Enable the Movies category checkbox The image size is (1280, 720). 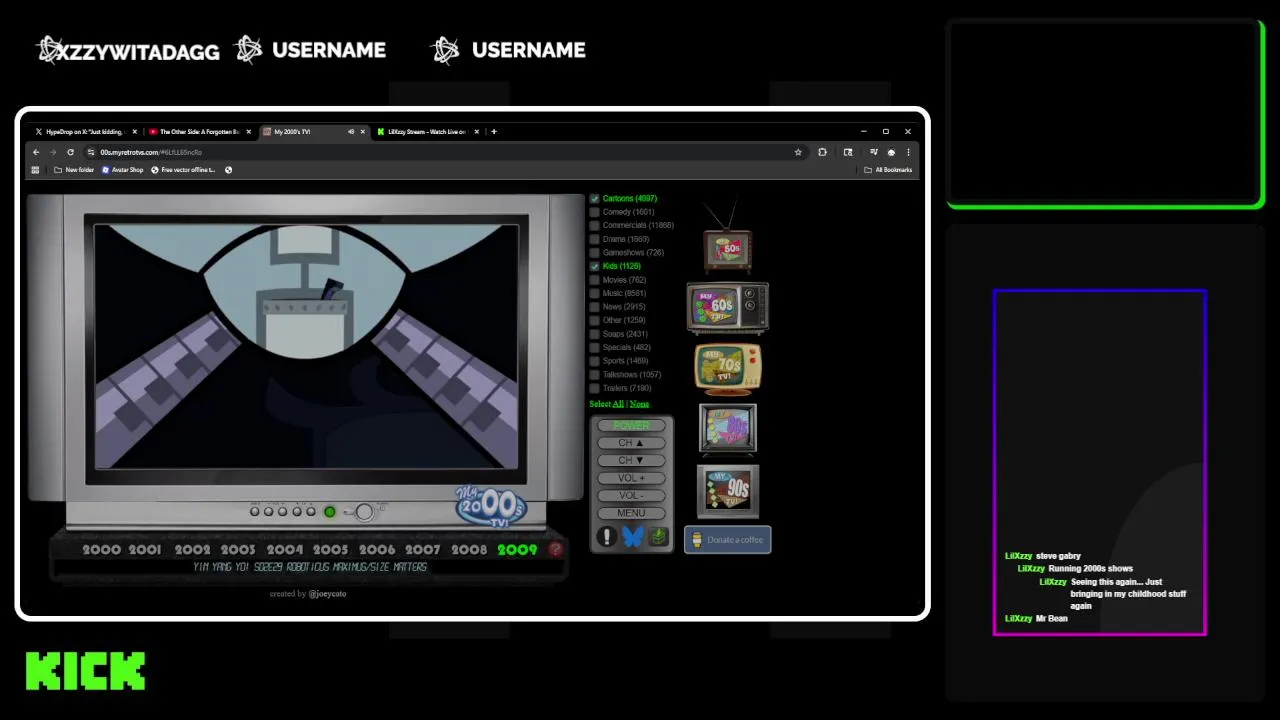click(x=594, y=280)
